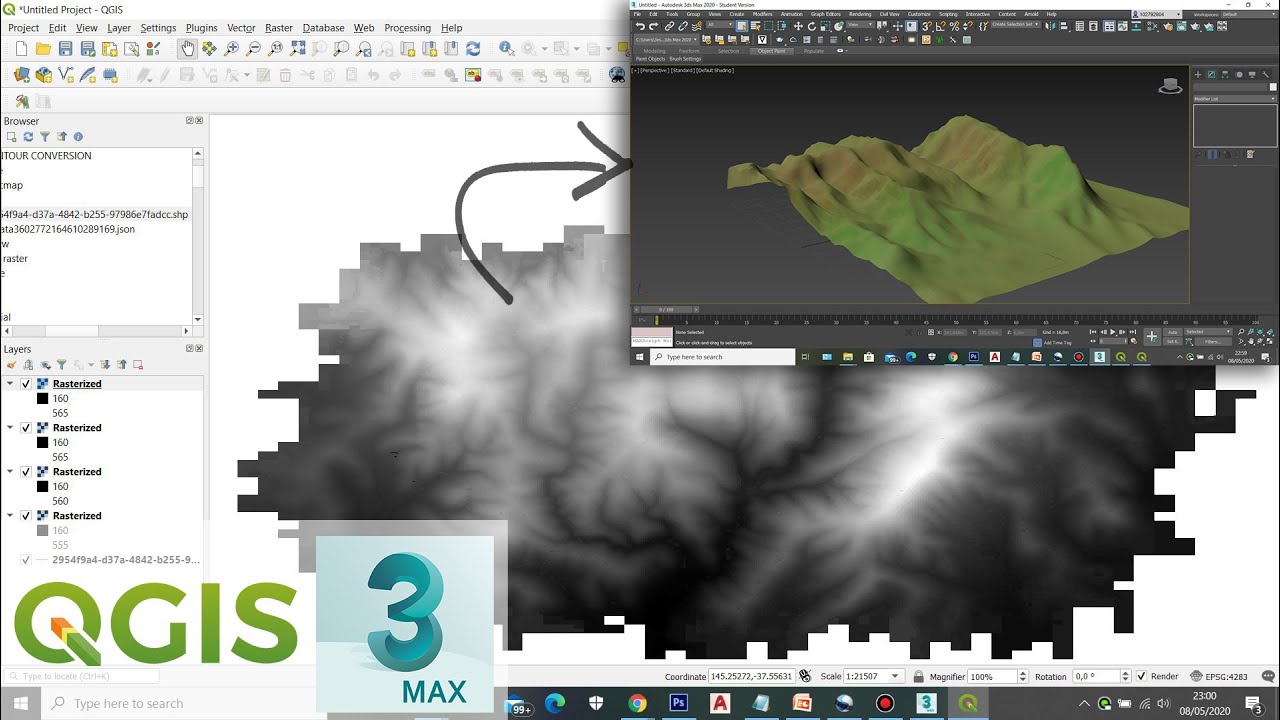Click the Coordinate input field

coord(752,677)
